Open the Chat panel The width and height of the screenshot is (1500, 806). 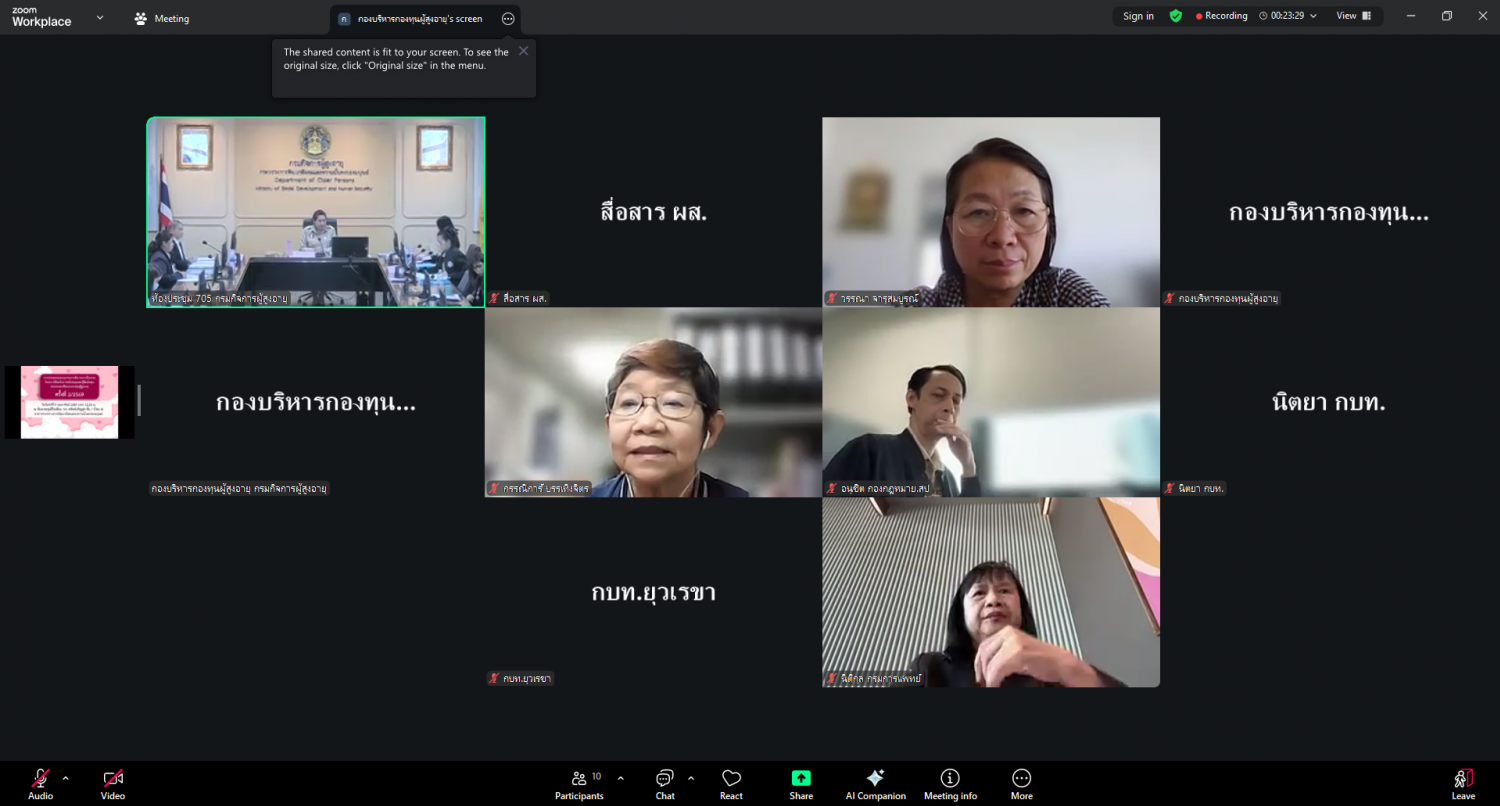665,784
